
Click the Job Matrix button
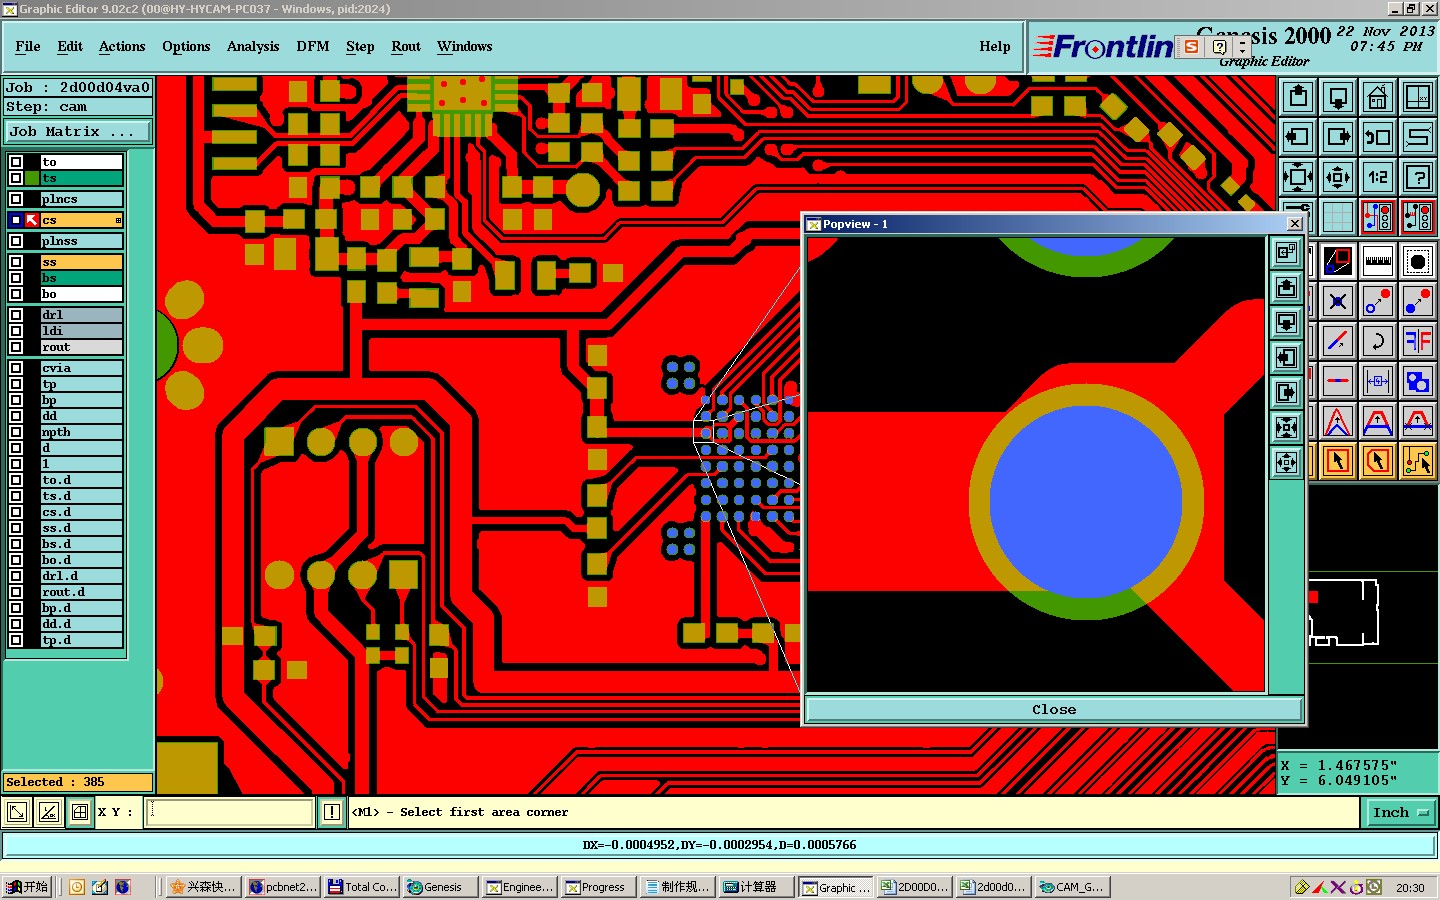(78, 132)
